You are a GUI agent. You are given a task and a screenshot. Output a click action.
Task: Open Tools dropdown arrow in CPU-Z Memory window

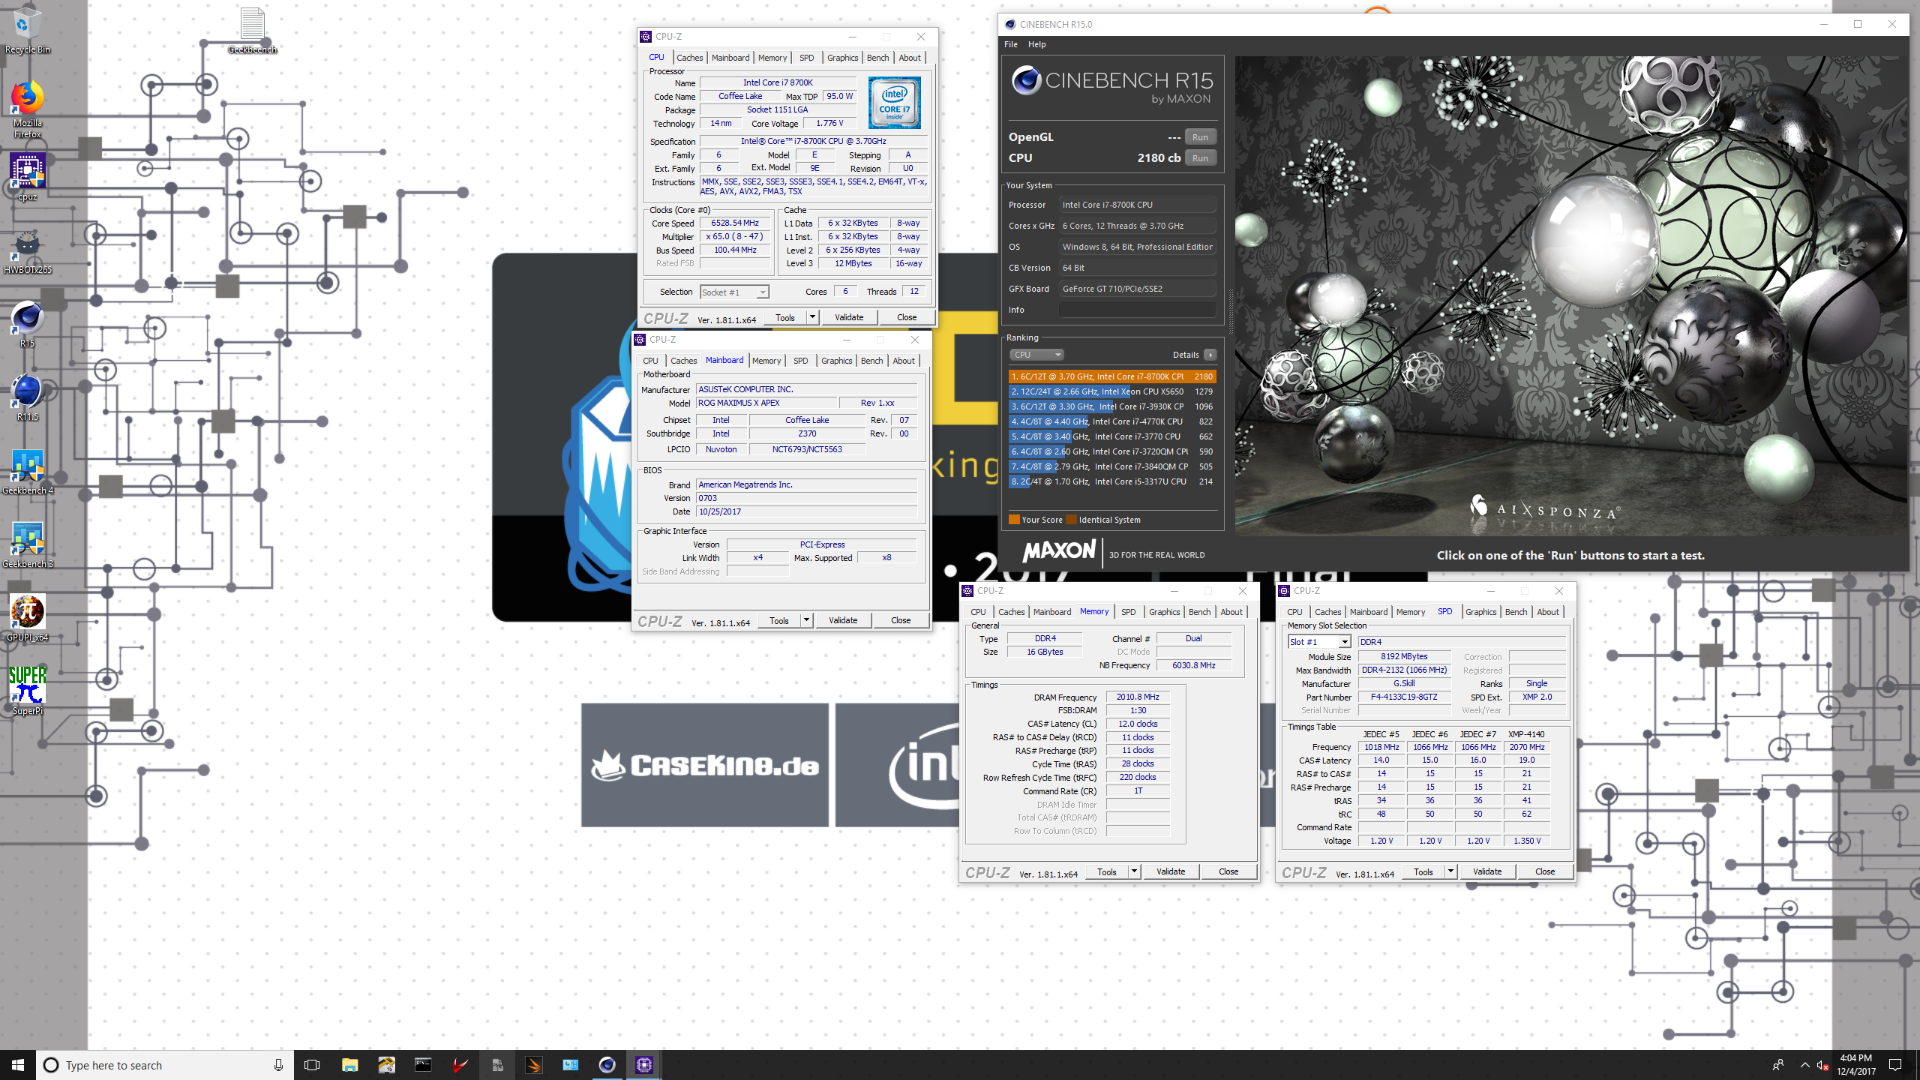1134,871
